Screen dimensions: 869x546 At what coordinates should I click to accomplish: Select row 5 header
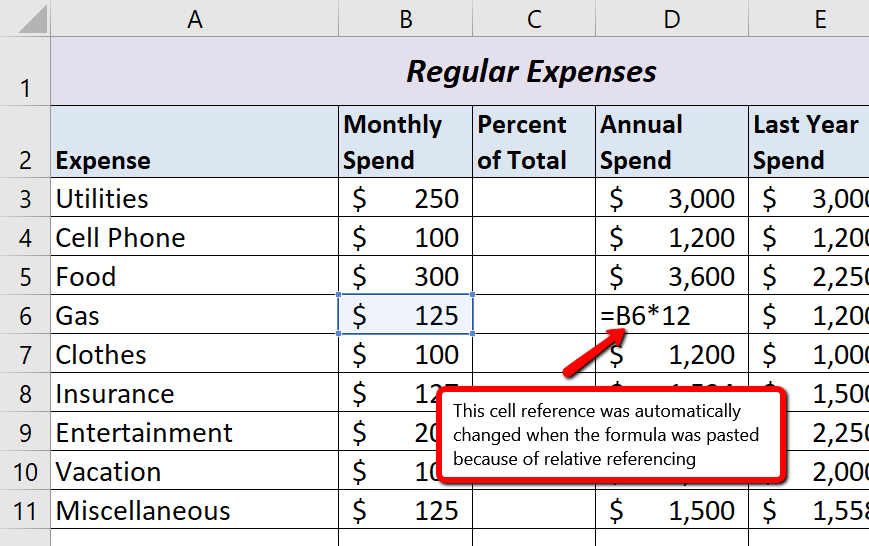point(25,275)
